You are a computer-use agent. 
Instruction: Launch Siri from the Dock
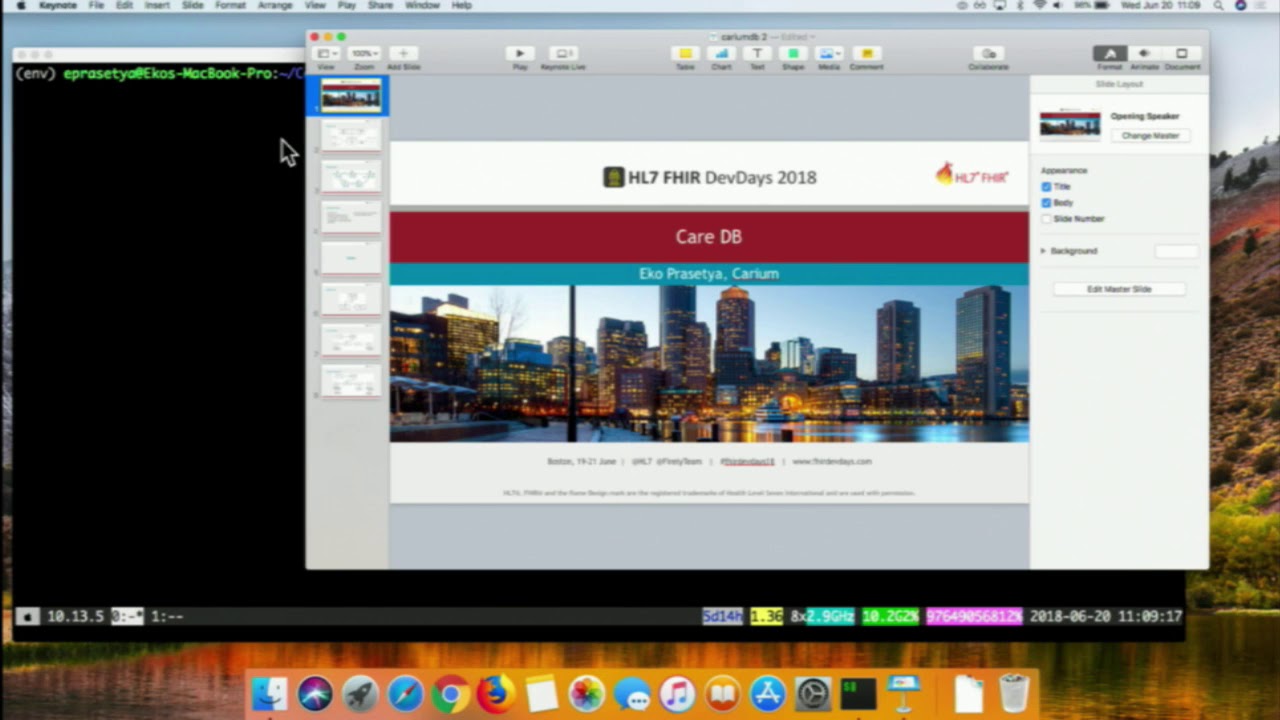[315, 693]
